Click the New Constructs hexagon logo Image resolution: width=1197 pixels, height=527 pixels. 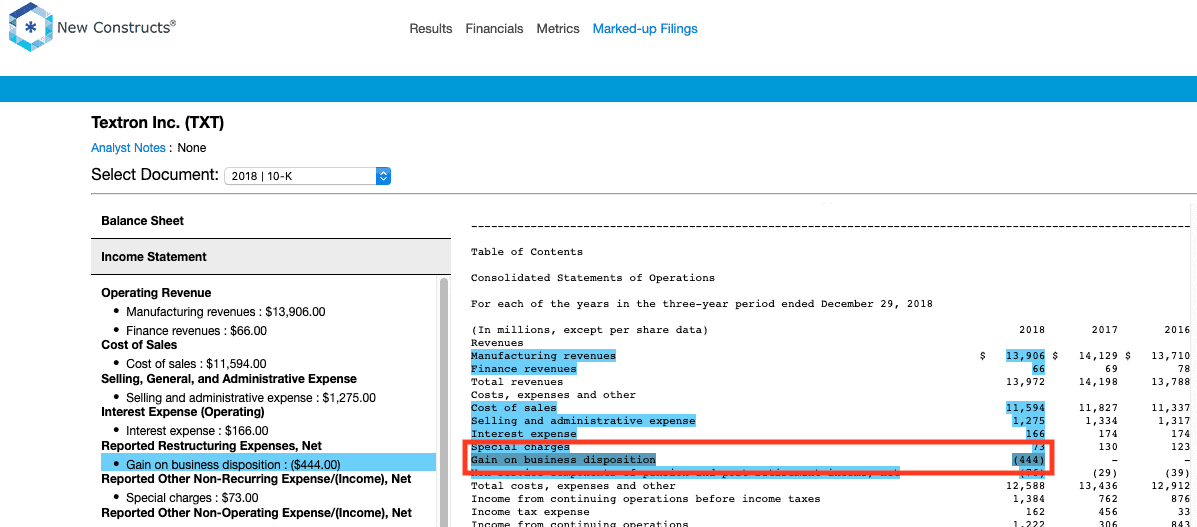click(31, 27)
